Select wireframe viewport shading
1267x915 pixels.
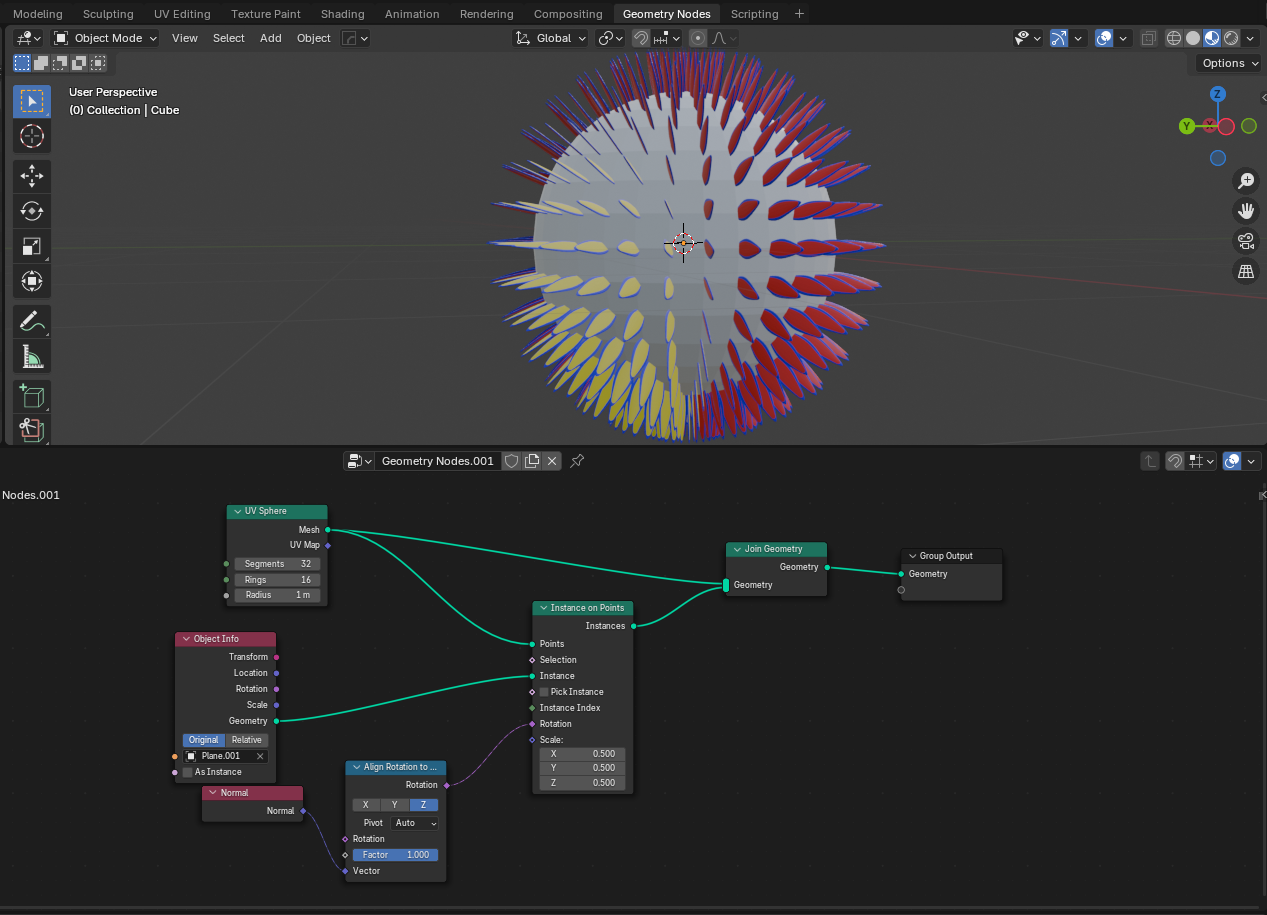click(1174, 38)
